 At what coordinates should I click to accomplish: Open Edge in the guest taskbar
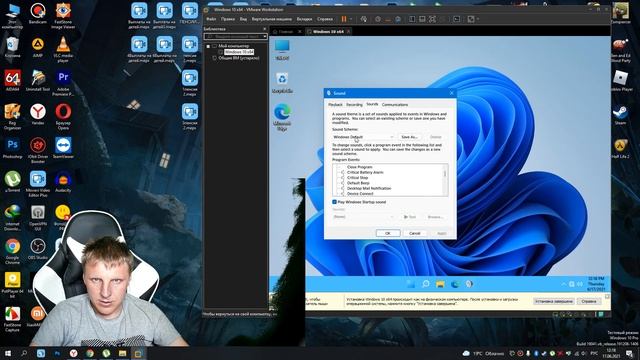click(455, 284)
